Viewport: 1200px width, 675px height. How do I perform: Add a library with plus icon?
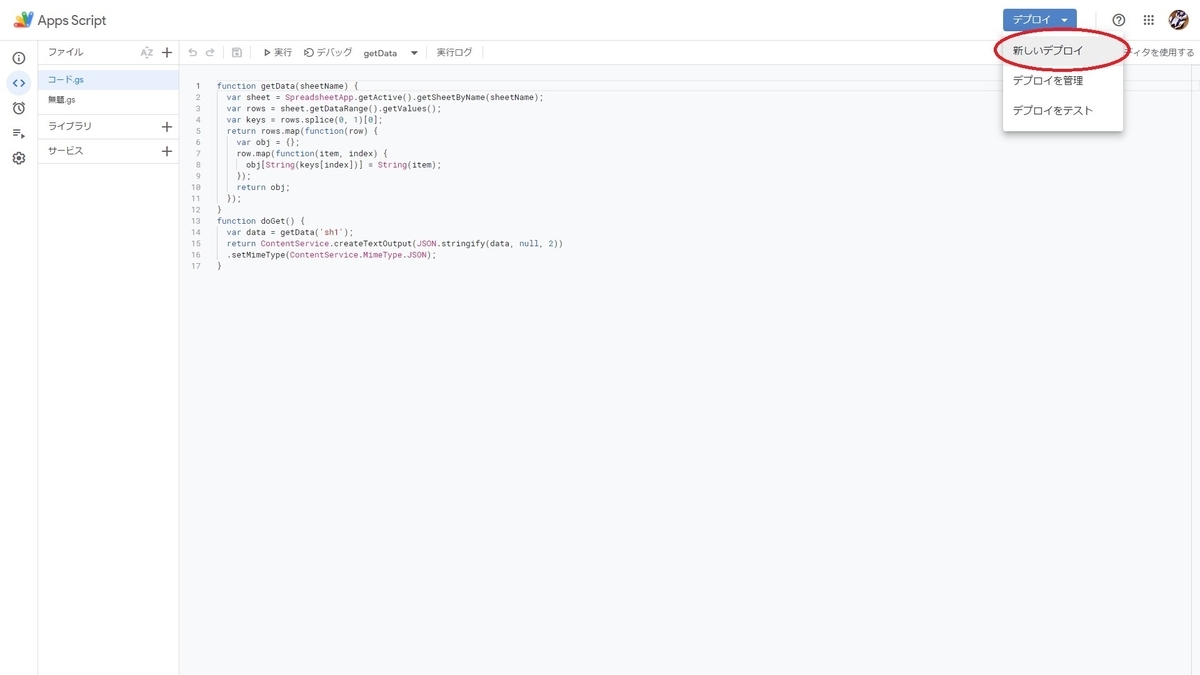tap(167, 127)
